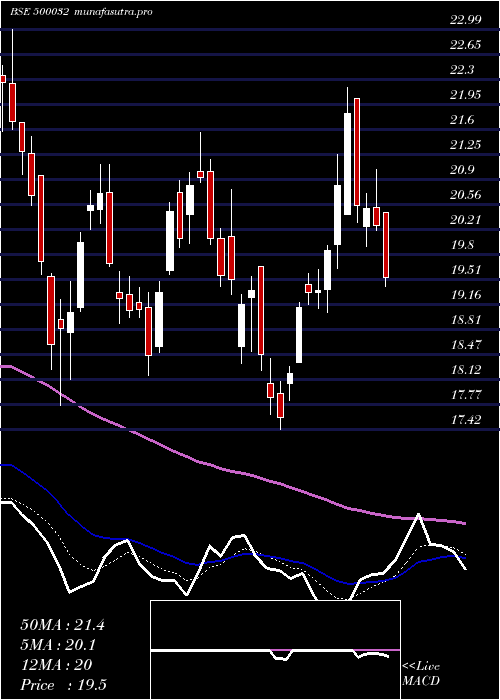Click the 22.99 price axis label
The image size is (500, 700).
(465, 20)
